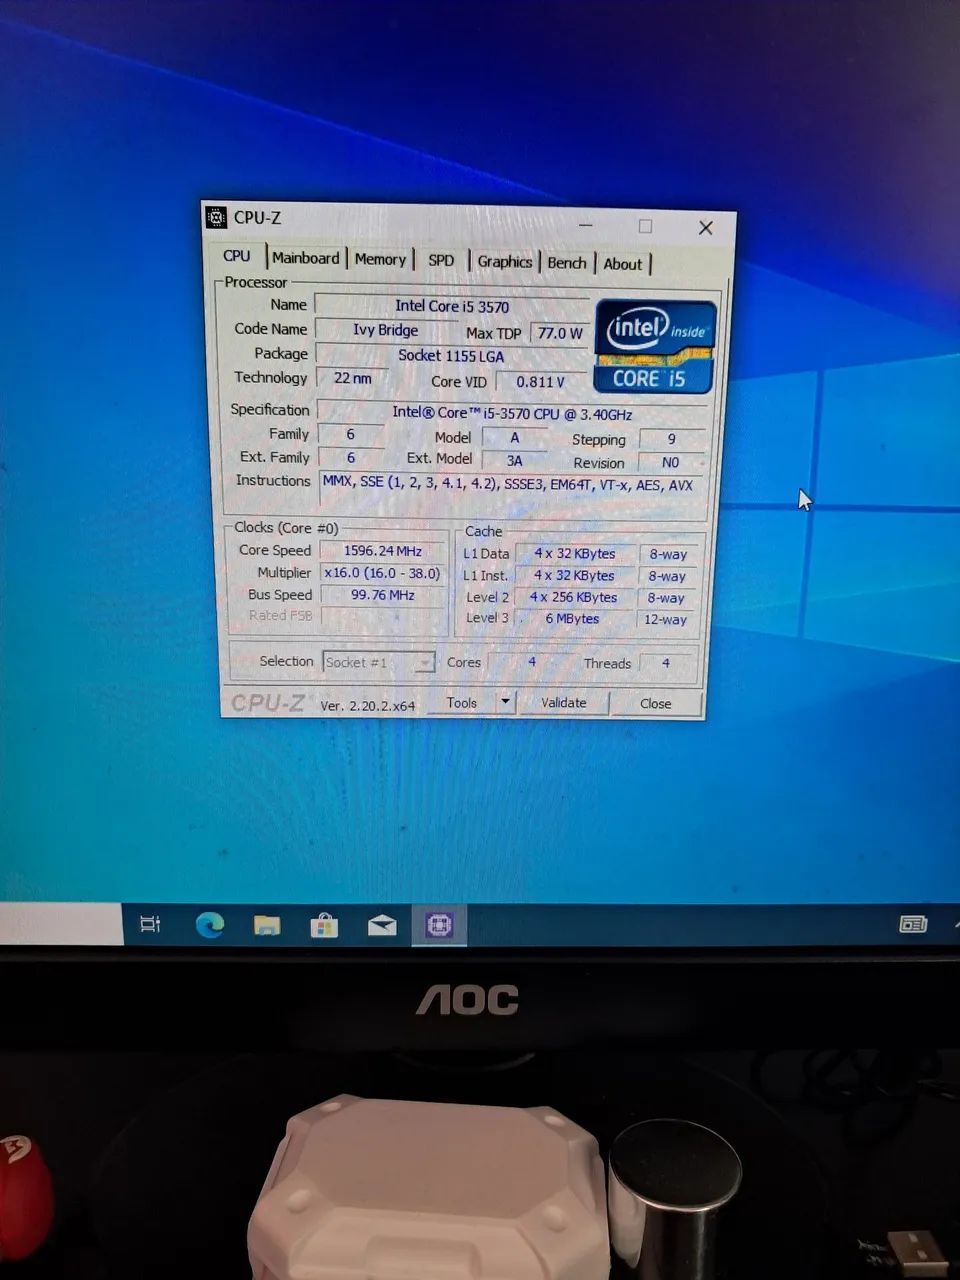Click the Threads value 4
Screen dimensions: 960x1280
point(666,663)
